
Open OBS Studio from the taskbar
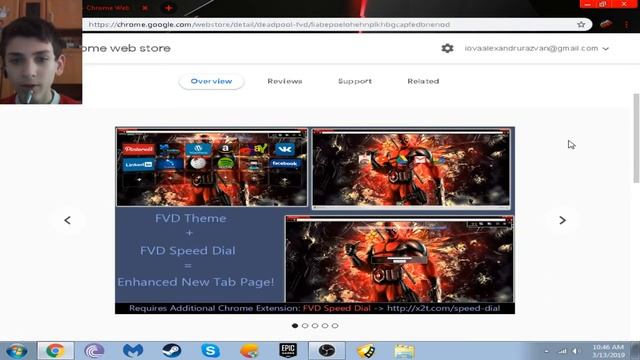[327, 351]
